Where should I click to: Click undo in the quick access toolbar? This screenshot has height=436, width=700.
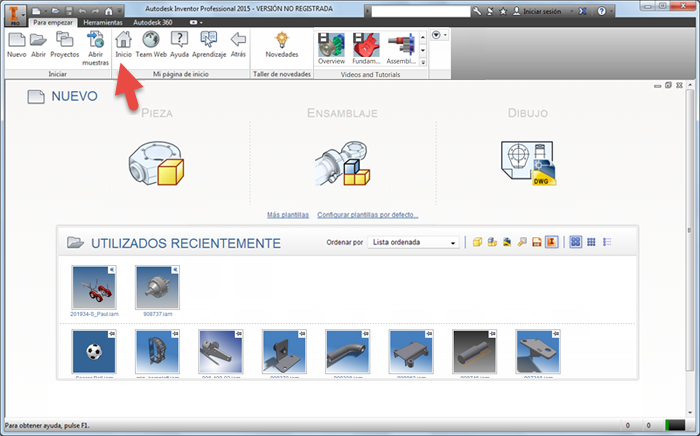pyautogui.click(x=82, y=11)
